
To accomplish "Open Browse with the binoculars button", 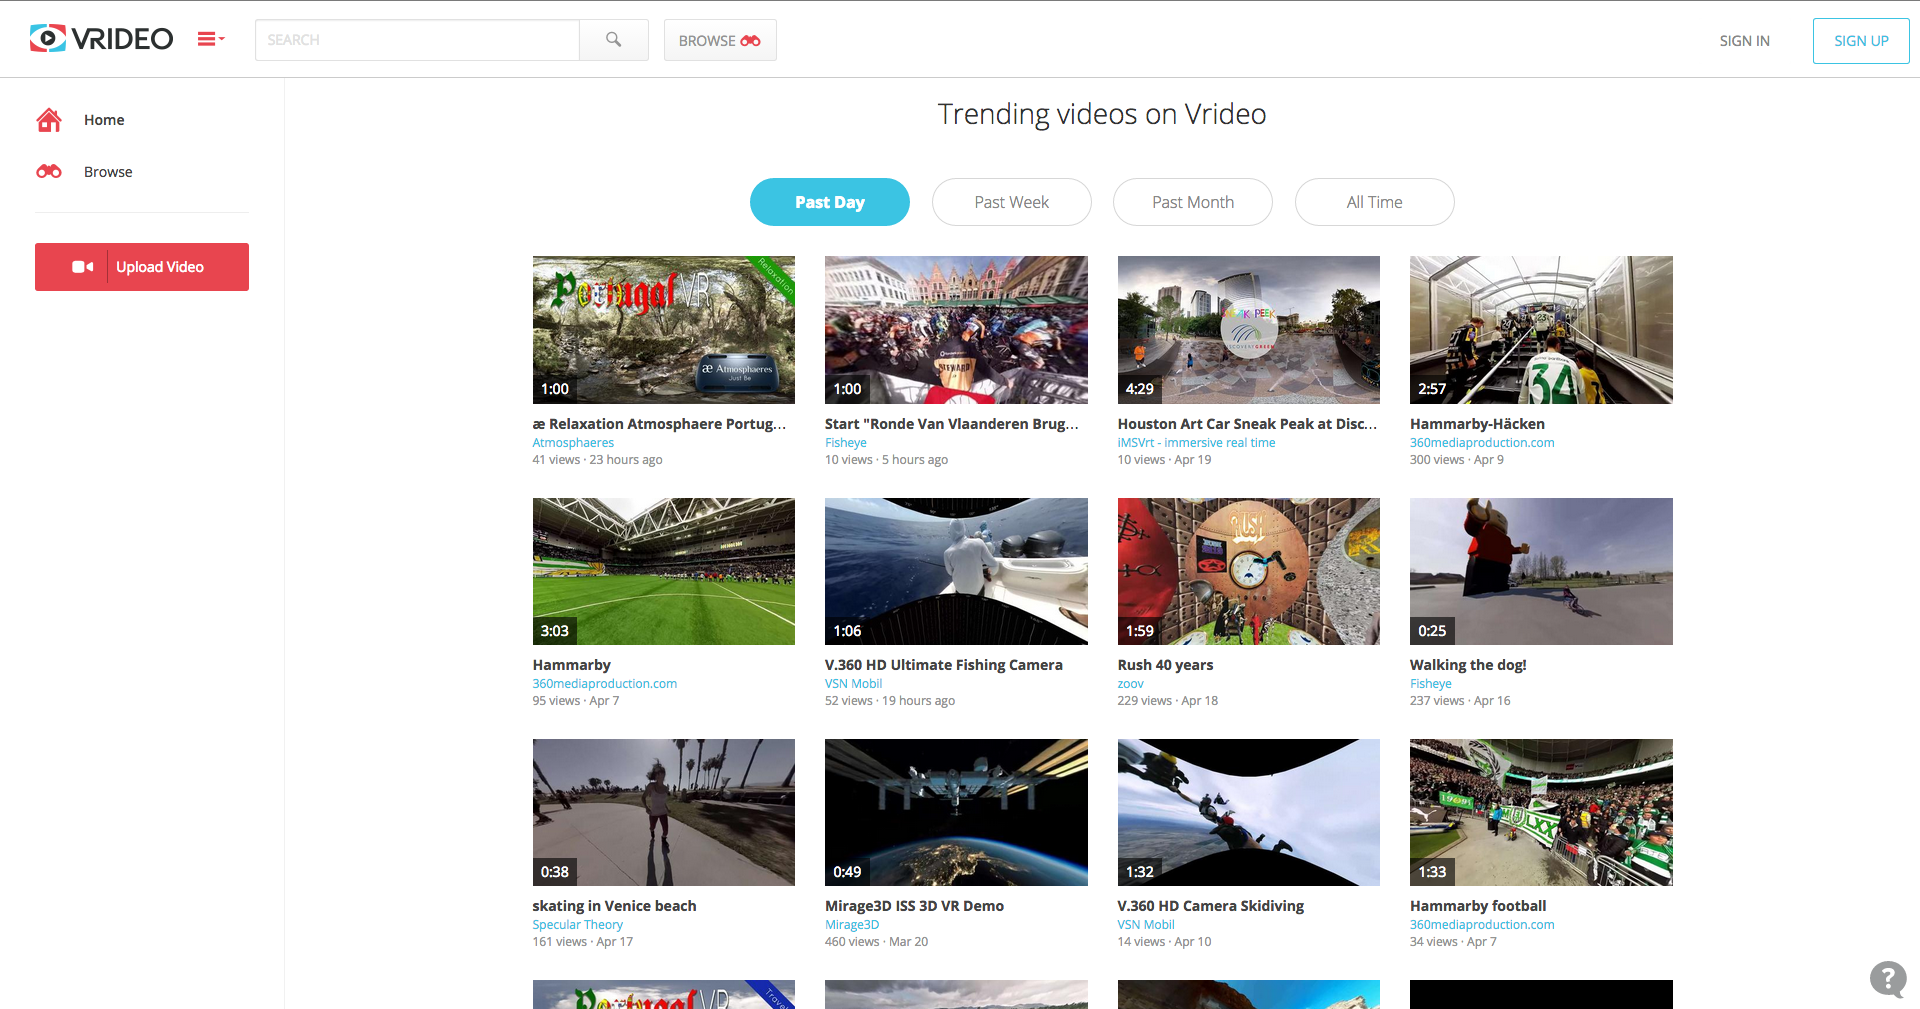I will coord(719,40).
